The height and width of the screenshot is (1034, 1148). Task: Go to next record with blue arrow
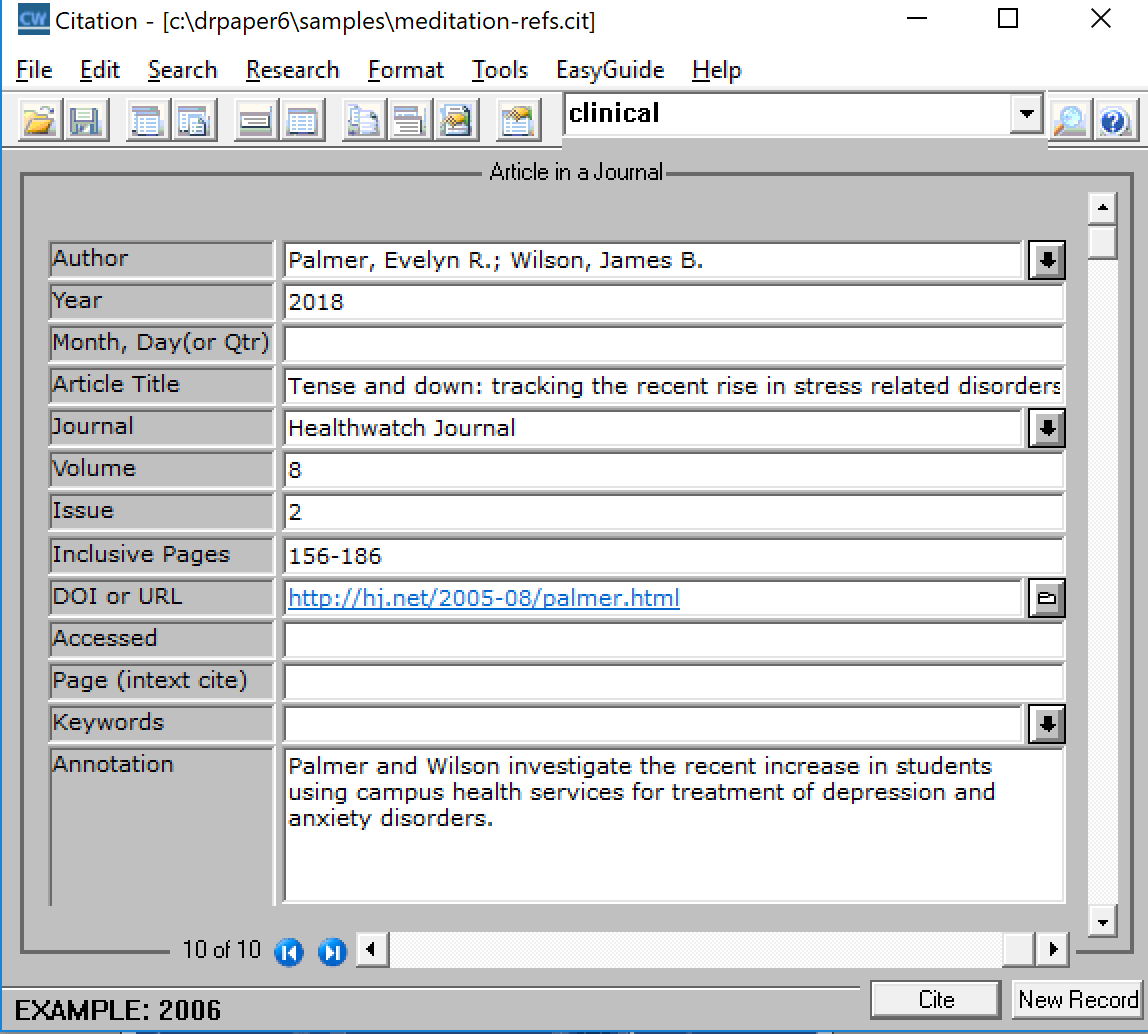[332, 951]
